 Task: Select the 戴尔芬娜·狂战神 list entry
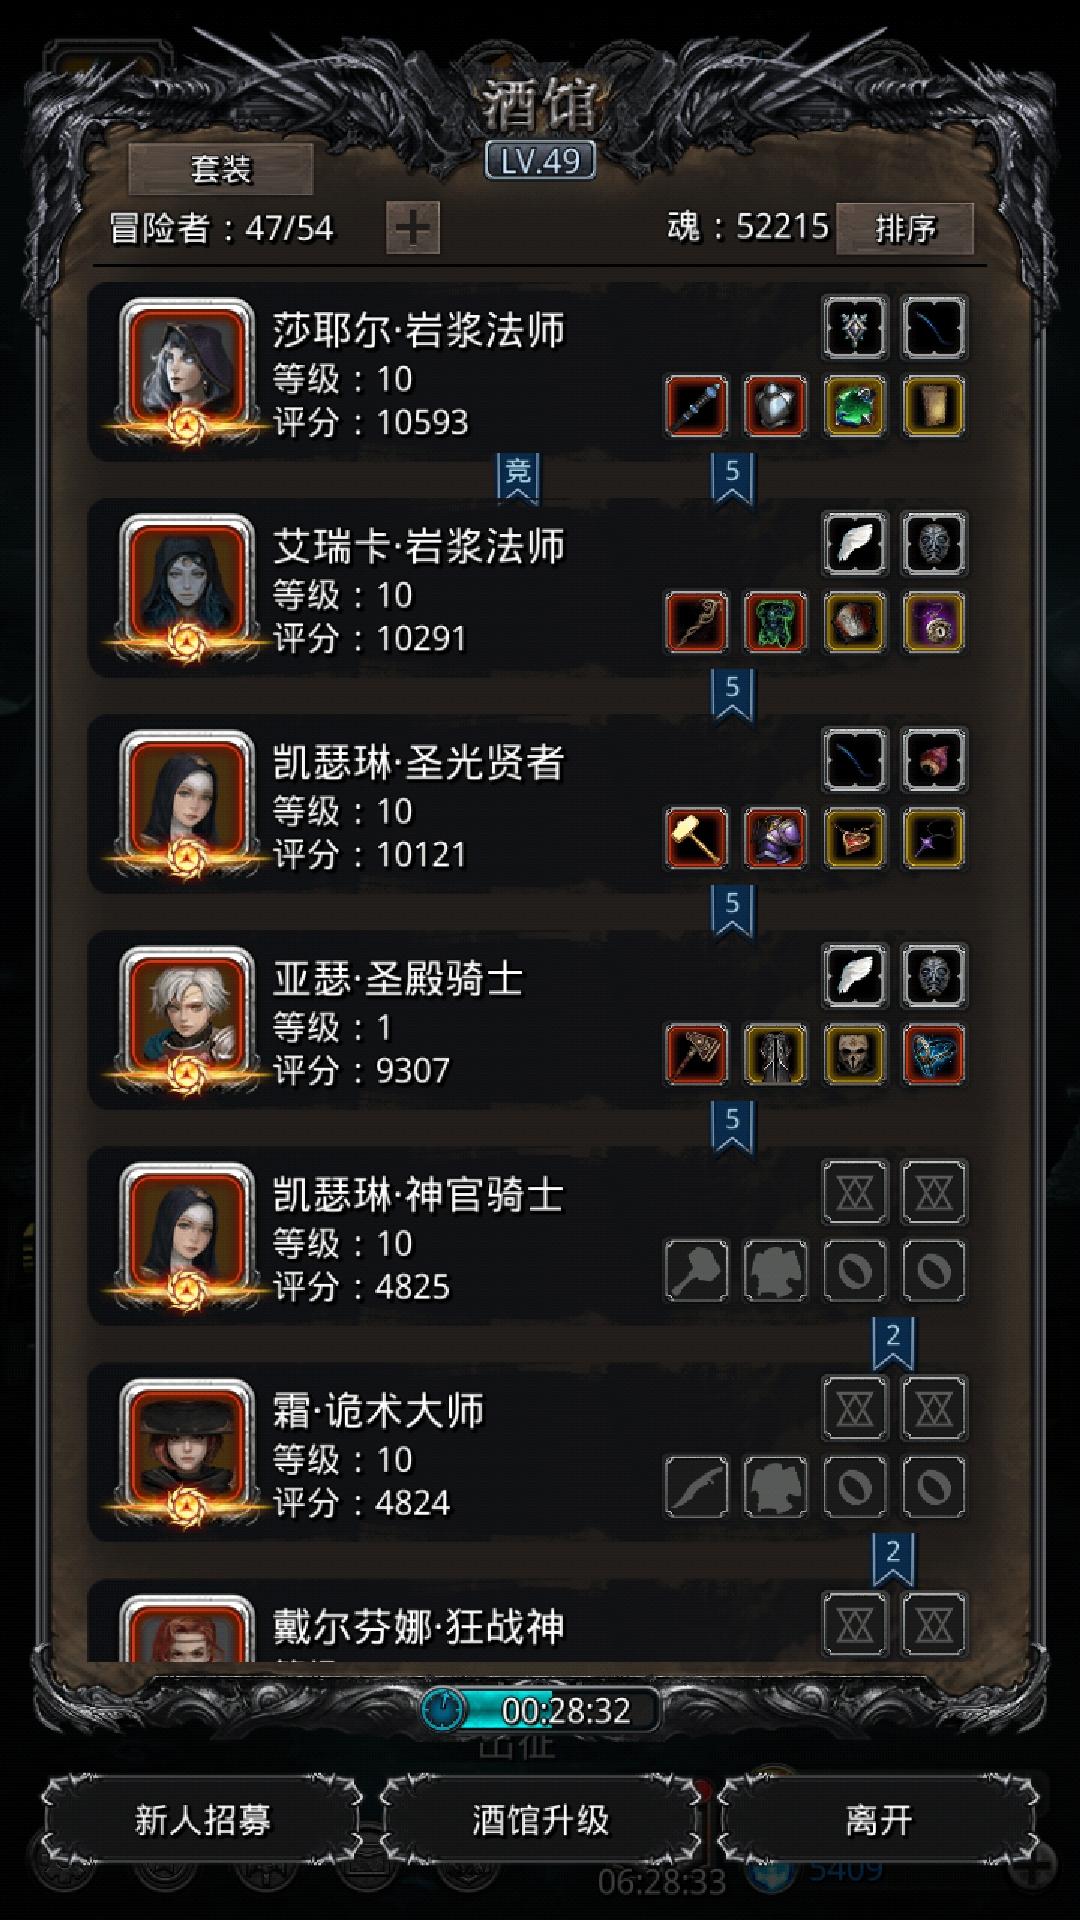pyautogui.click(x=529, y=1622)
